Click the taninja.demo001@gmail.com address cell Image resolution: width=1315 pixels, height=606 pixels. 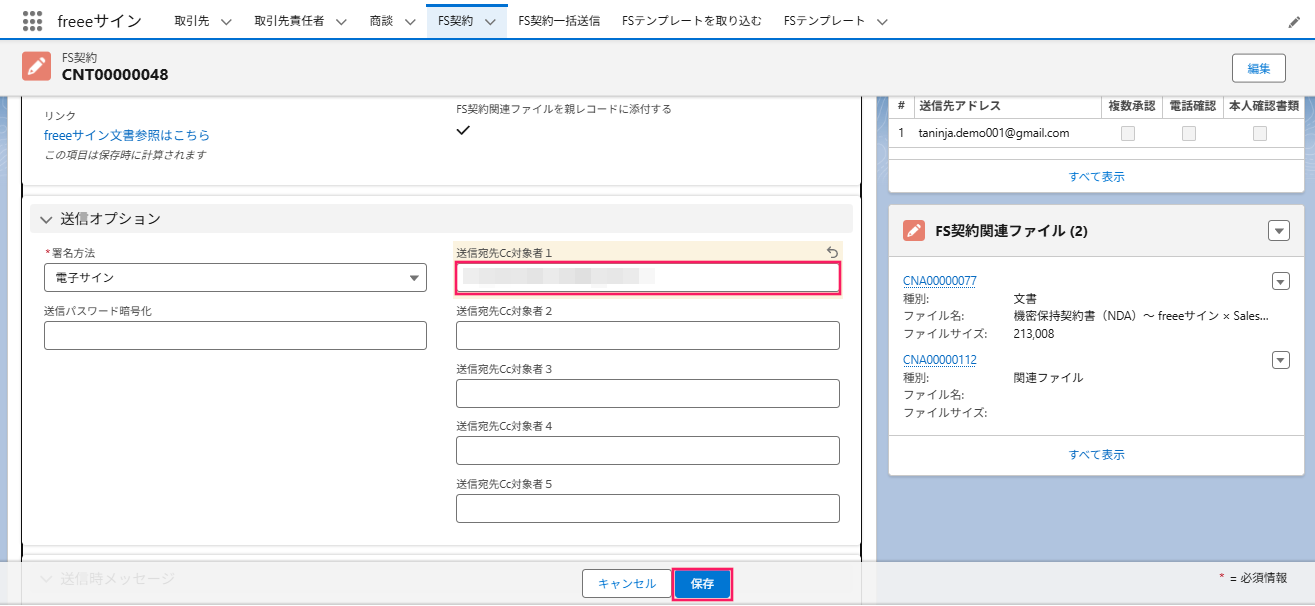pyautogui.click(x=994, y=133)
